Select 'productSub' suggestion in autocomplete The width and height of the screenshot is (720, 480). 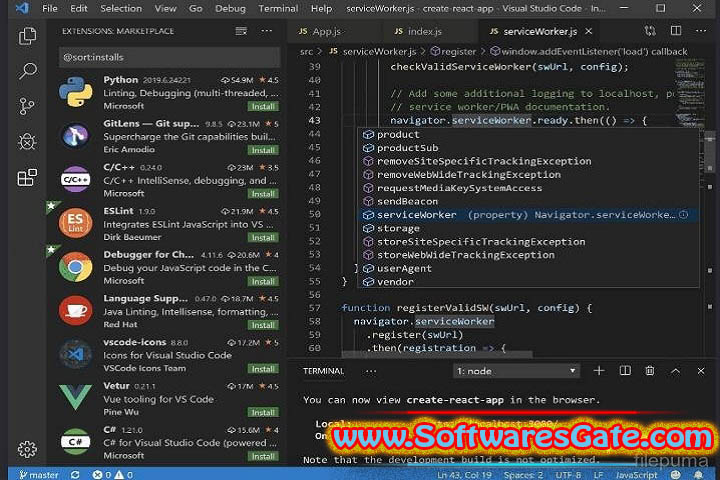(x=528, y=148)
